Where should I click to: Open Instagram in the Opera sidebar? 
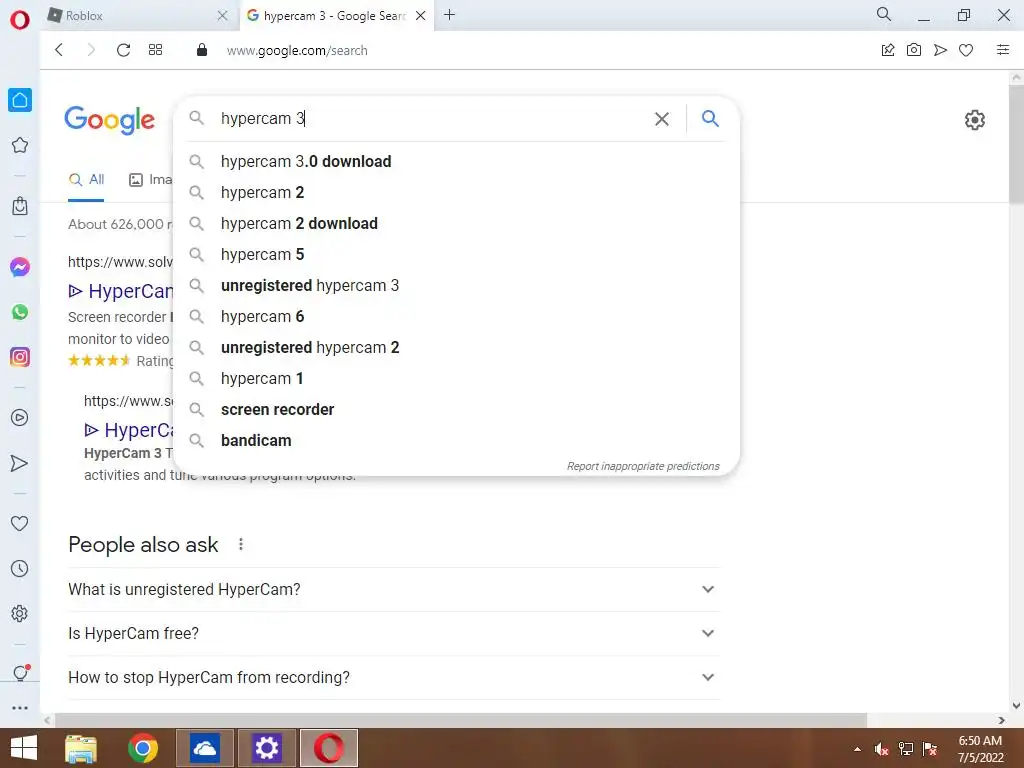click(x=20, y=357)
